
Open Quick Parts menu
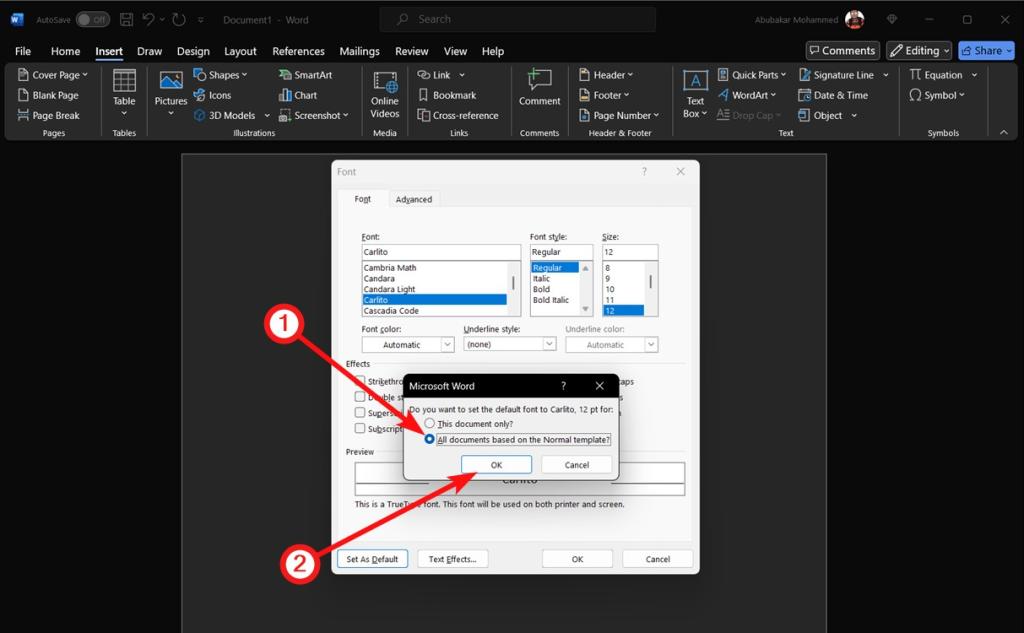pos(751,75)
